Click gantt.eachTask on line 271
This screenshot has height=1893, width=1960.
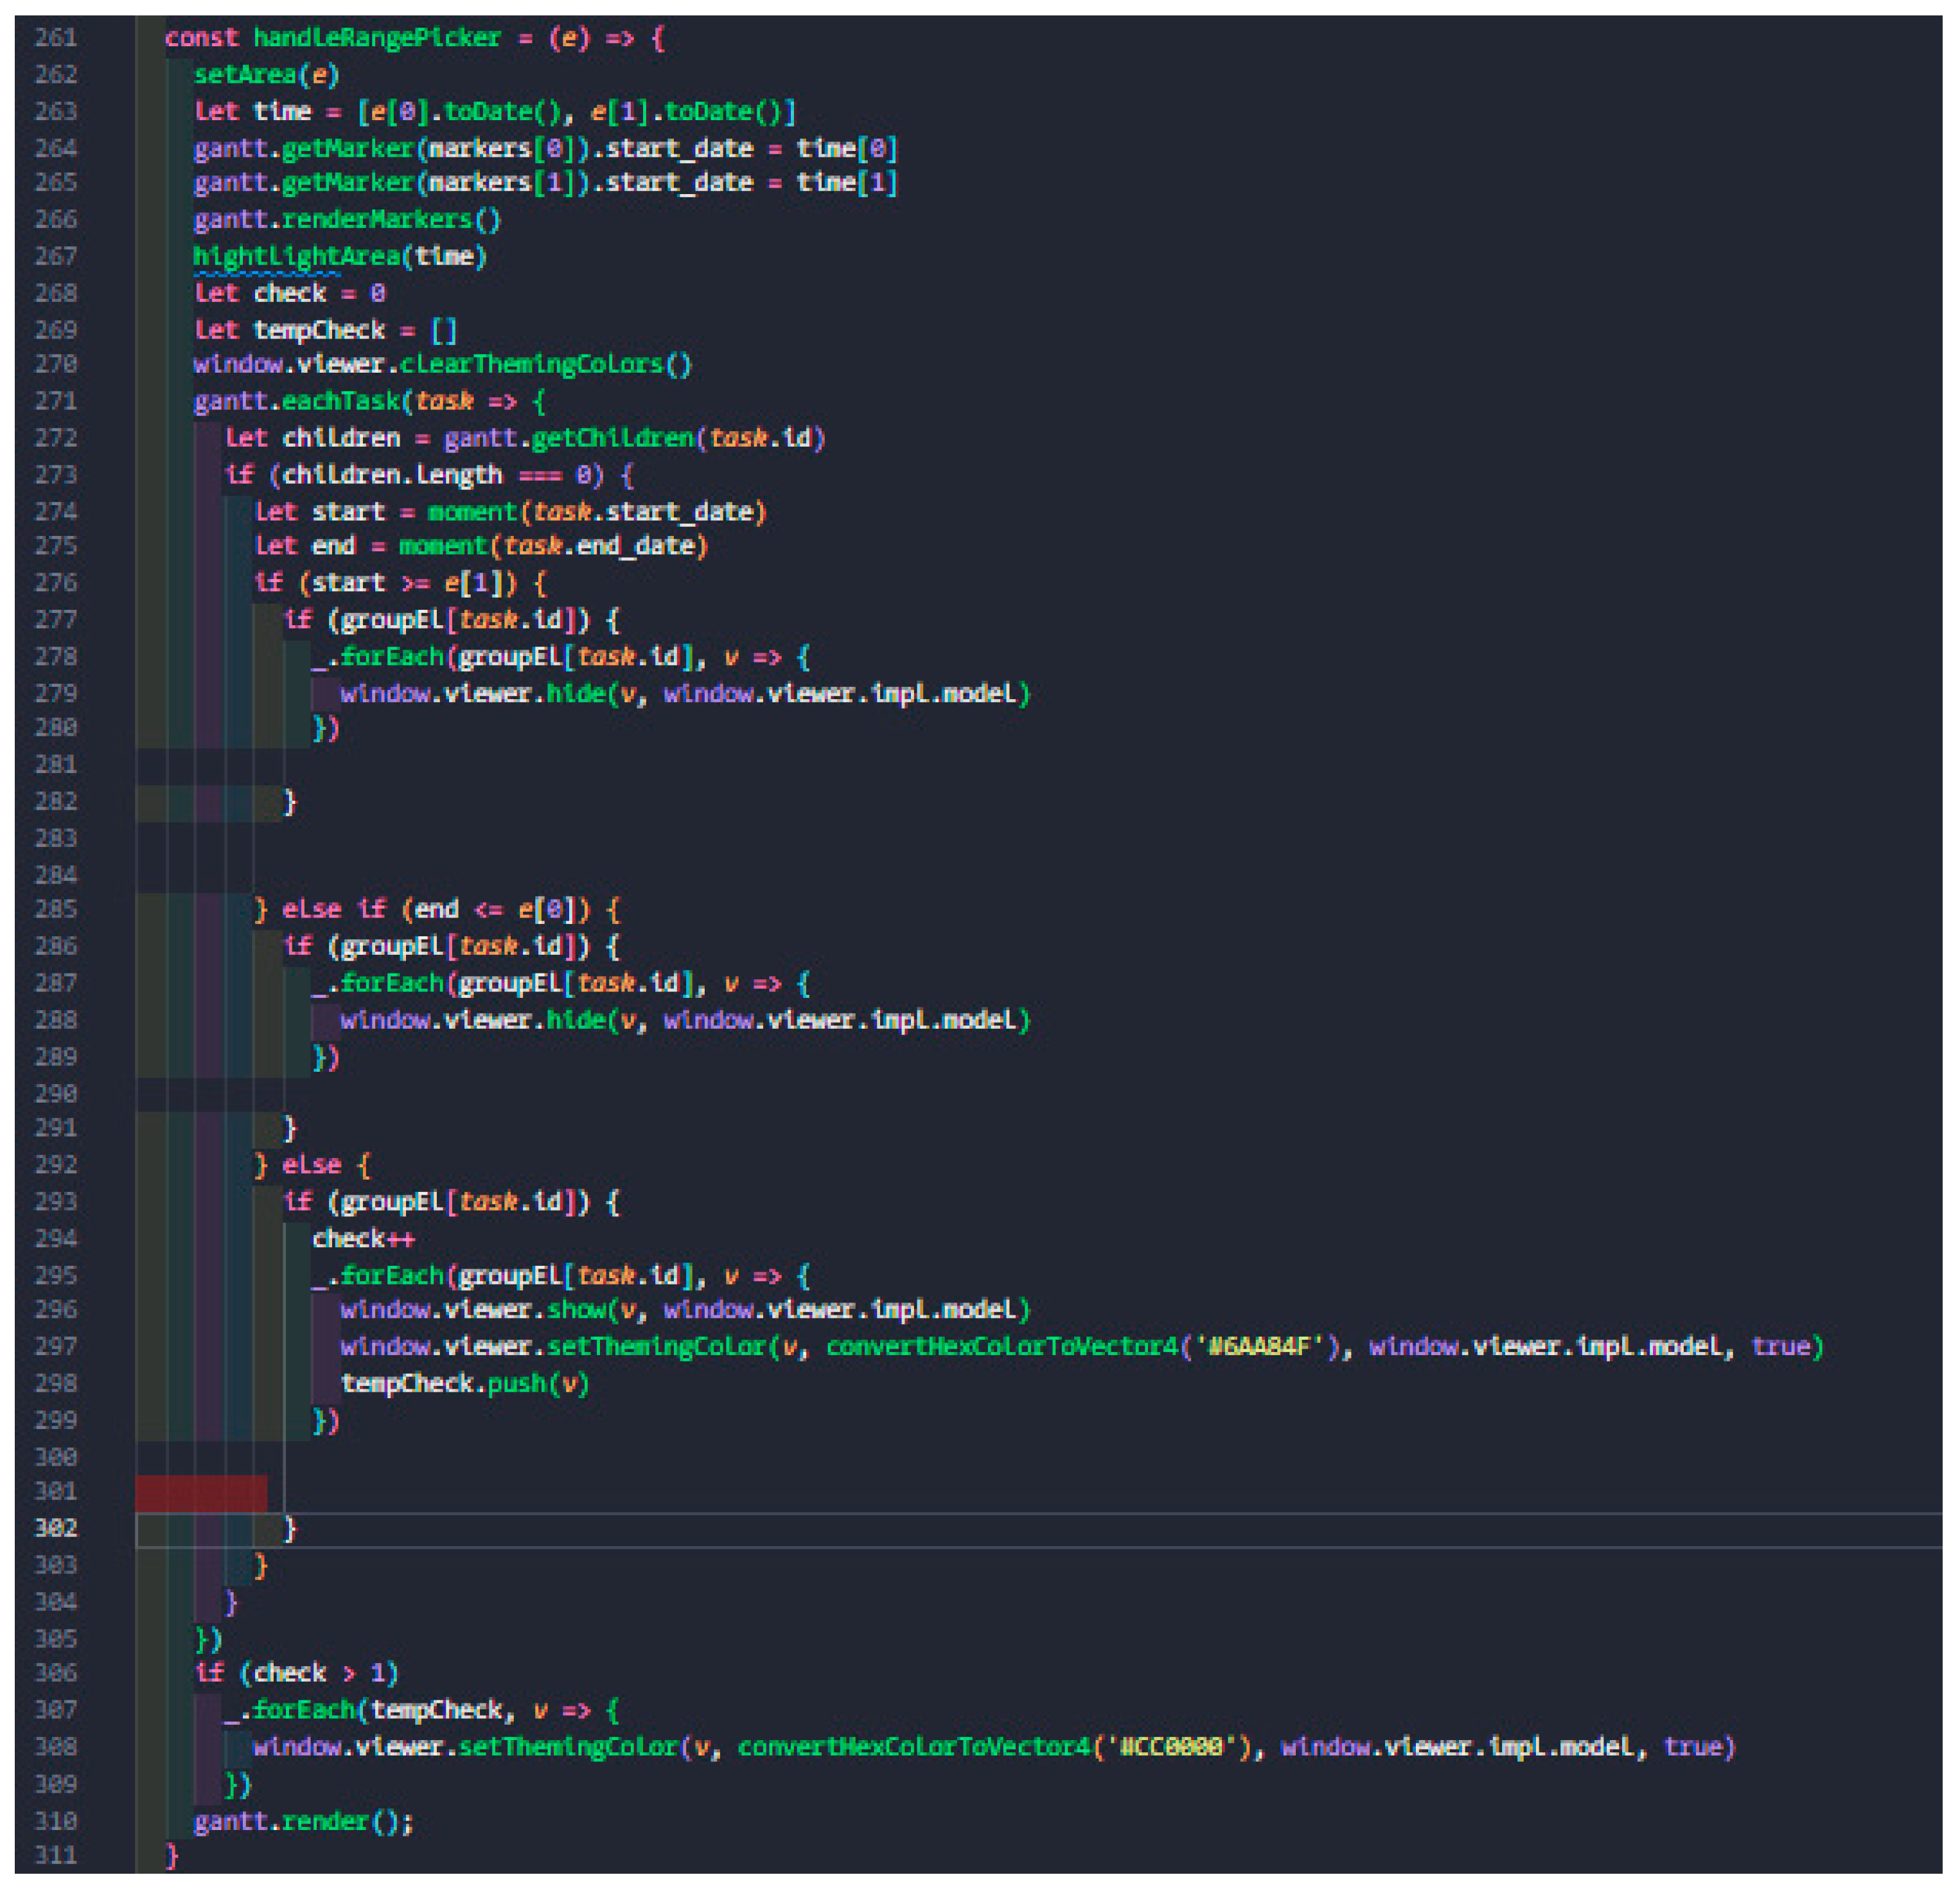tap(297, 401)
